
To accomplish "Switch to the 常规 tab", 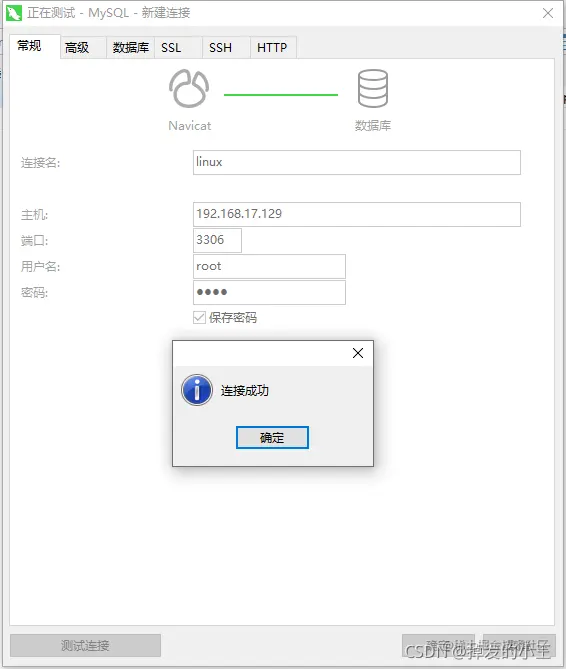I will click(34, 46).
